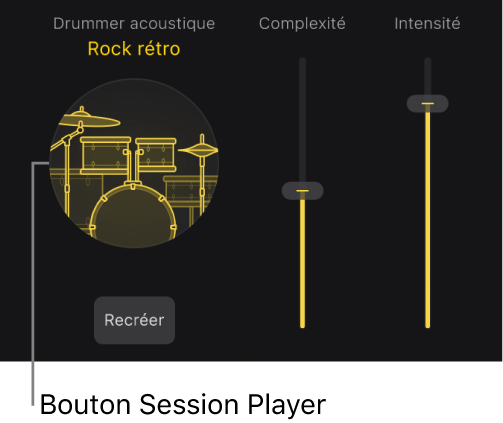Viewport: 503px width, 423px height.
Task: Click the Intensité slider handle
Action: [428, 103]
